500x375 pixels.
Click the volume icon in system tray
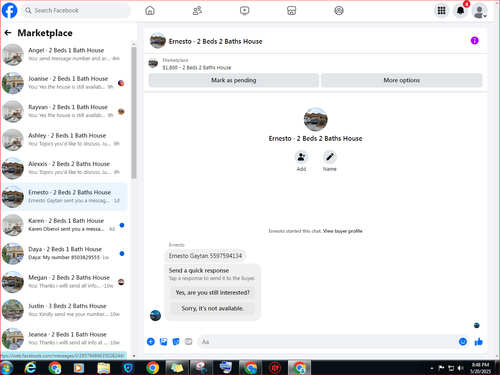click(x=461, y=368)
